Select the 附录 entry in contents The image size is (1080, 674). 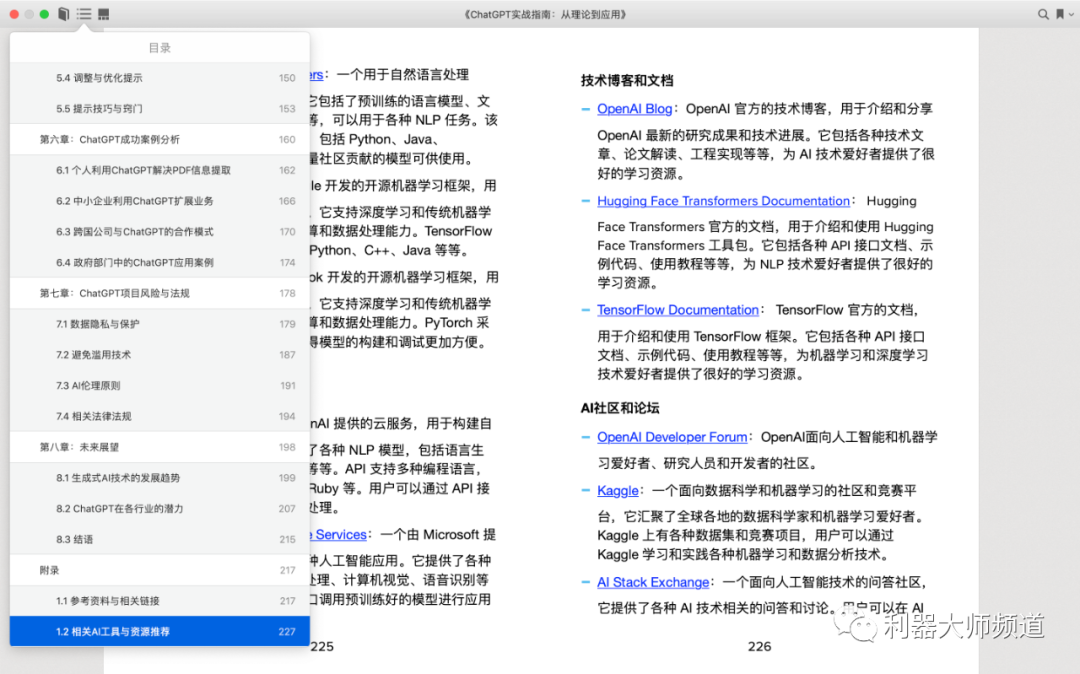(x=50, y=570)
